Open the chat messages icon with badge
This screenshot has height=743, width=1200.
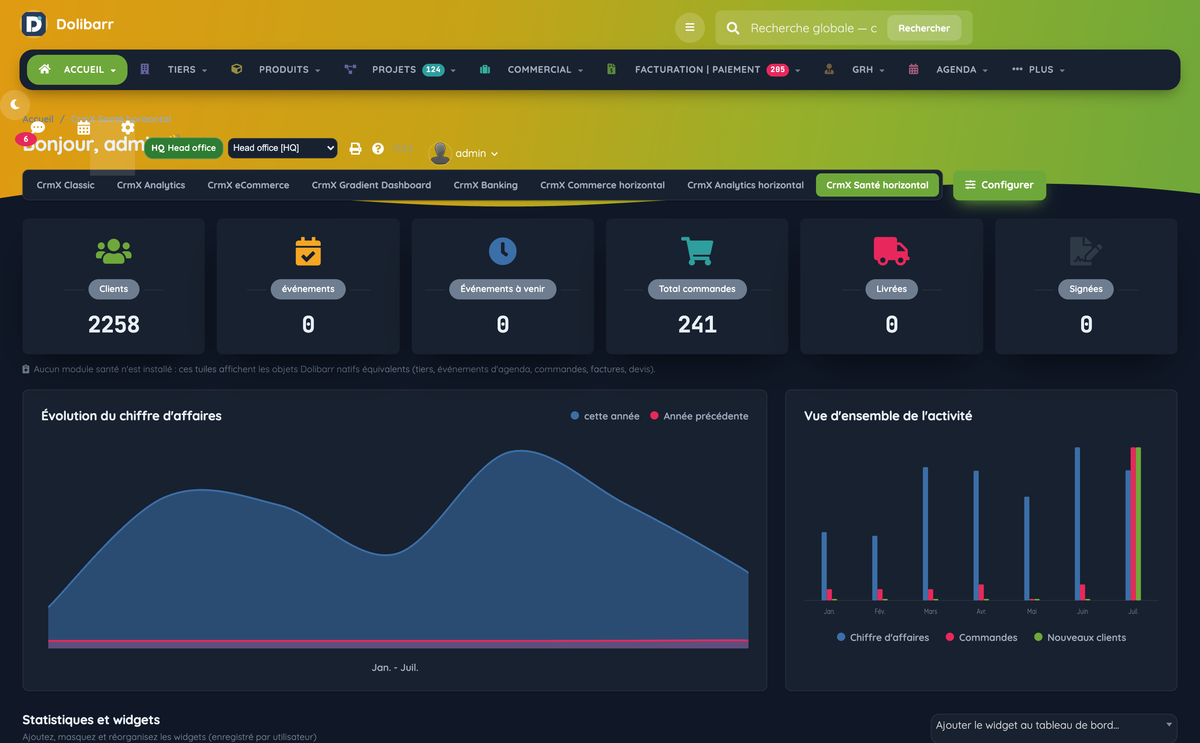38,128
